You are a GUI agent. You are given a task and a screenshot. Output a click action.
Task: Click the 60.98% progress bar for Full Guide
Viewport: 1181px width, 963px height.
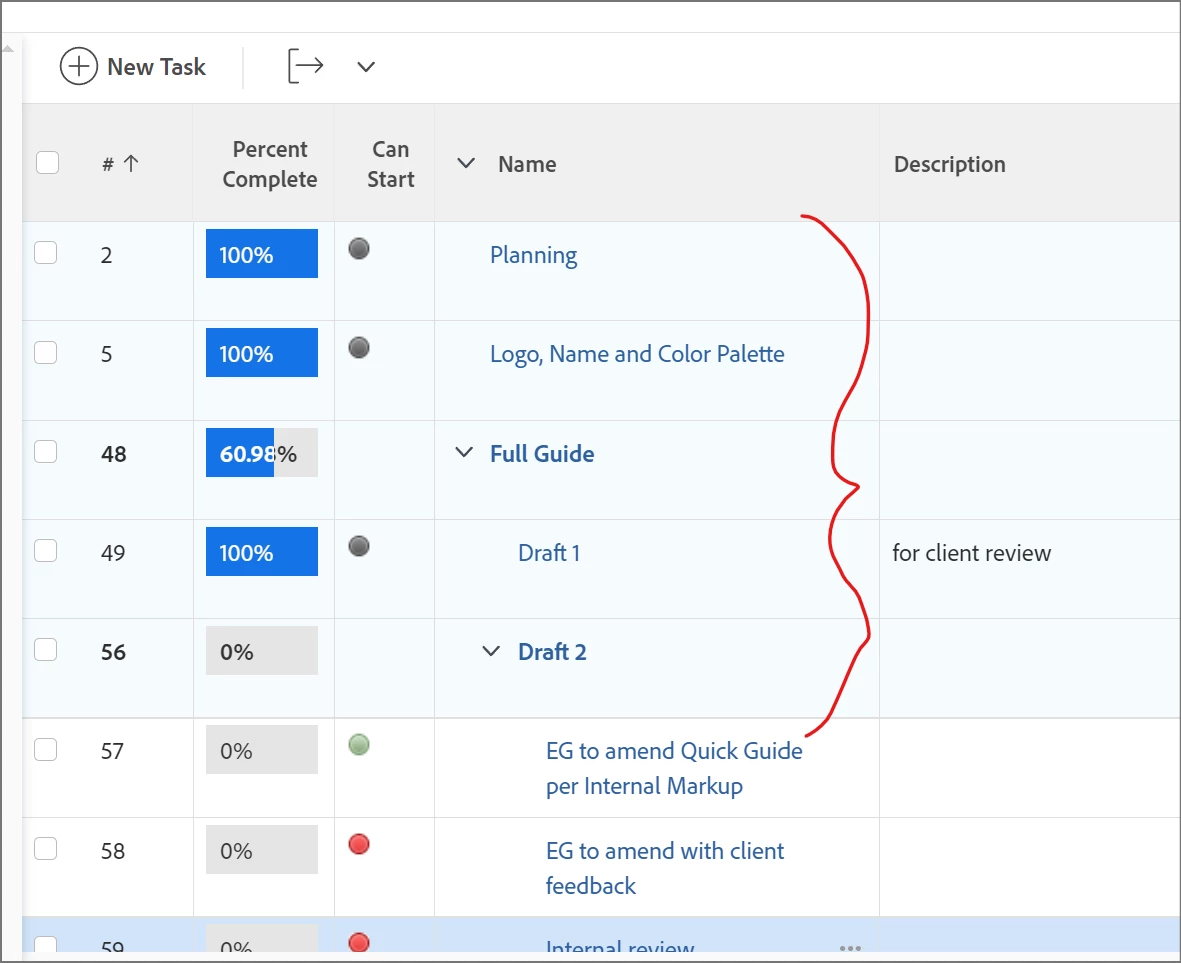[261, 453]
